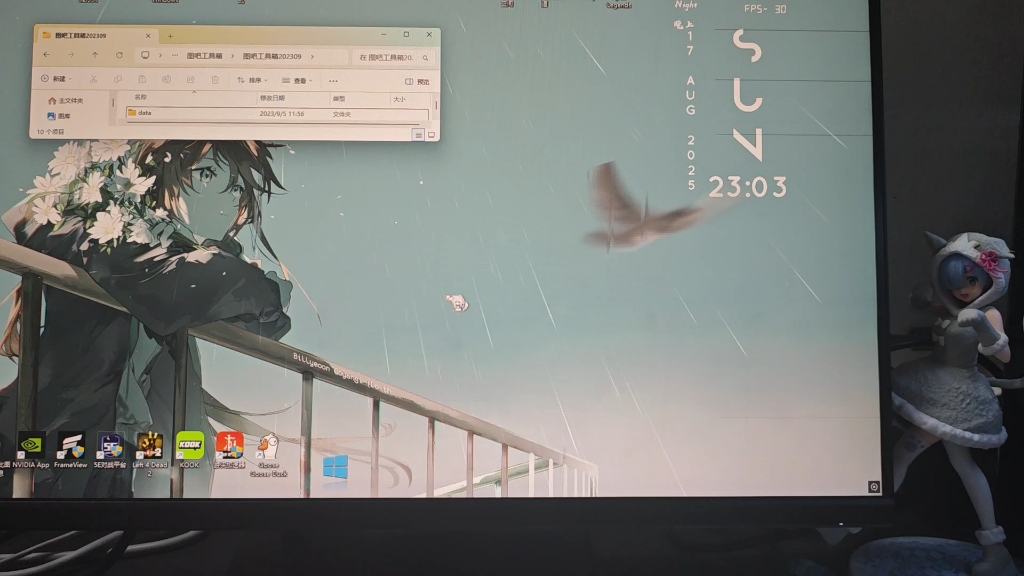Screen dimensions: 1024x576
Task: Open the KOOK desktop shortcut
Action: coord(189,449)
